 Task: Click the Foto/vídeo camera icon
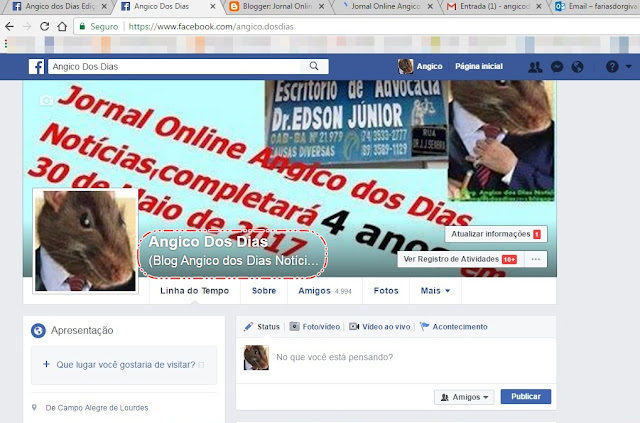coord(294,326)
